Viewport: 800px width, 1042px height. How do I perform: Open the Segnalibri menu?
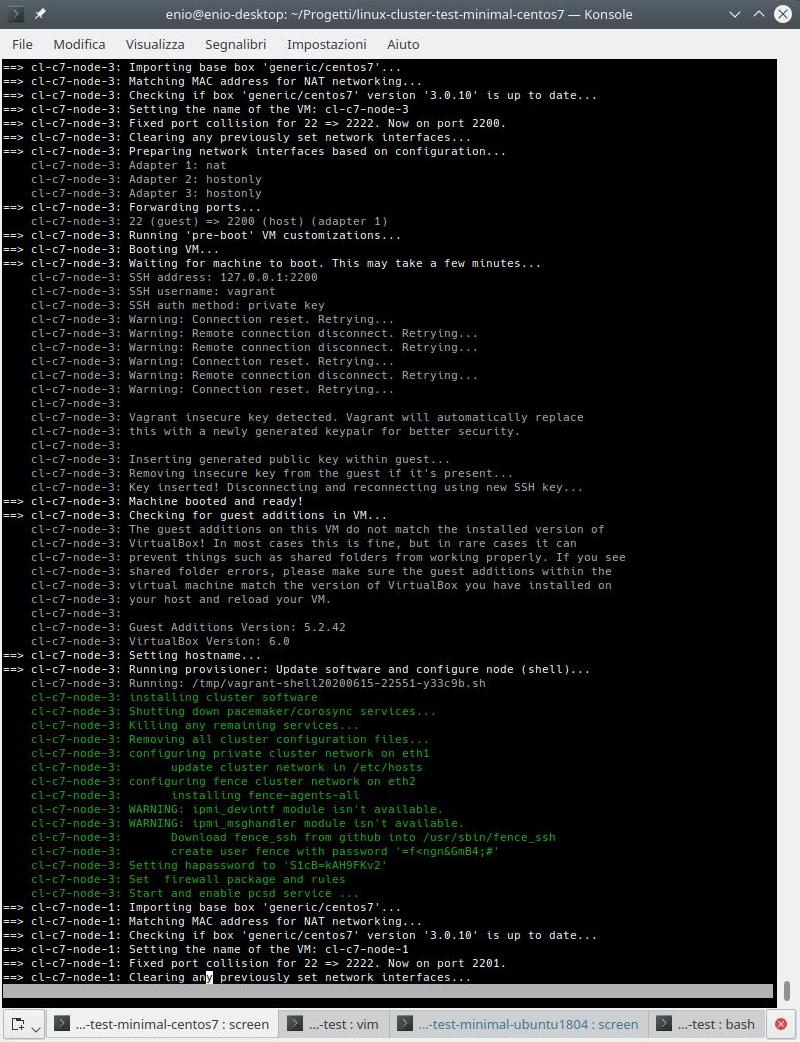235,44
